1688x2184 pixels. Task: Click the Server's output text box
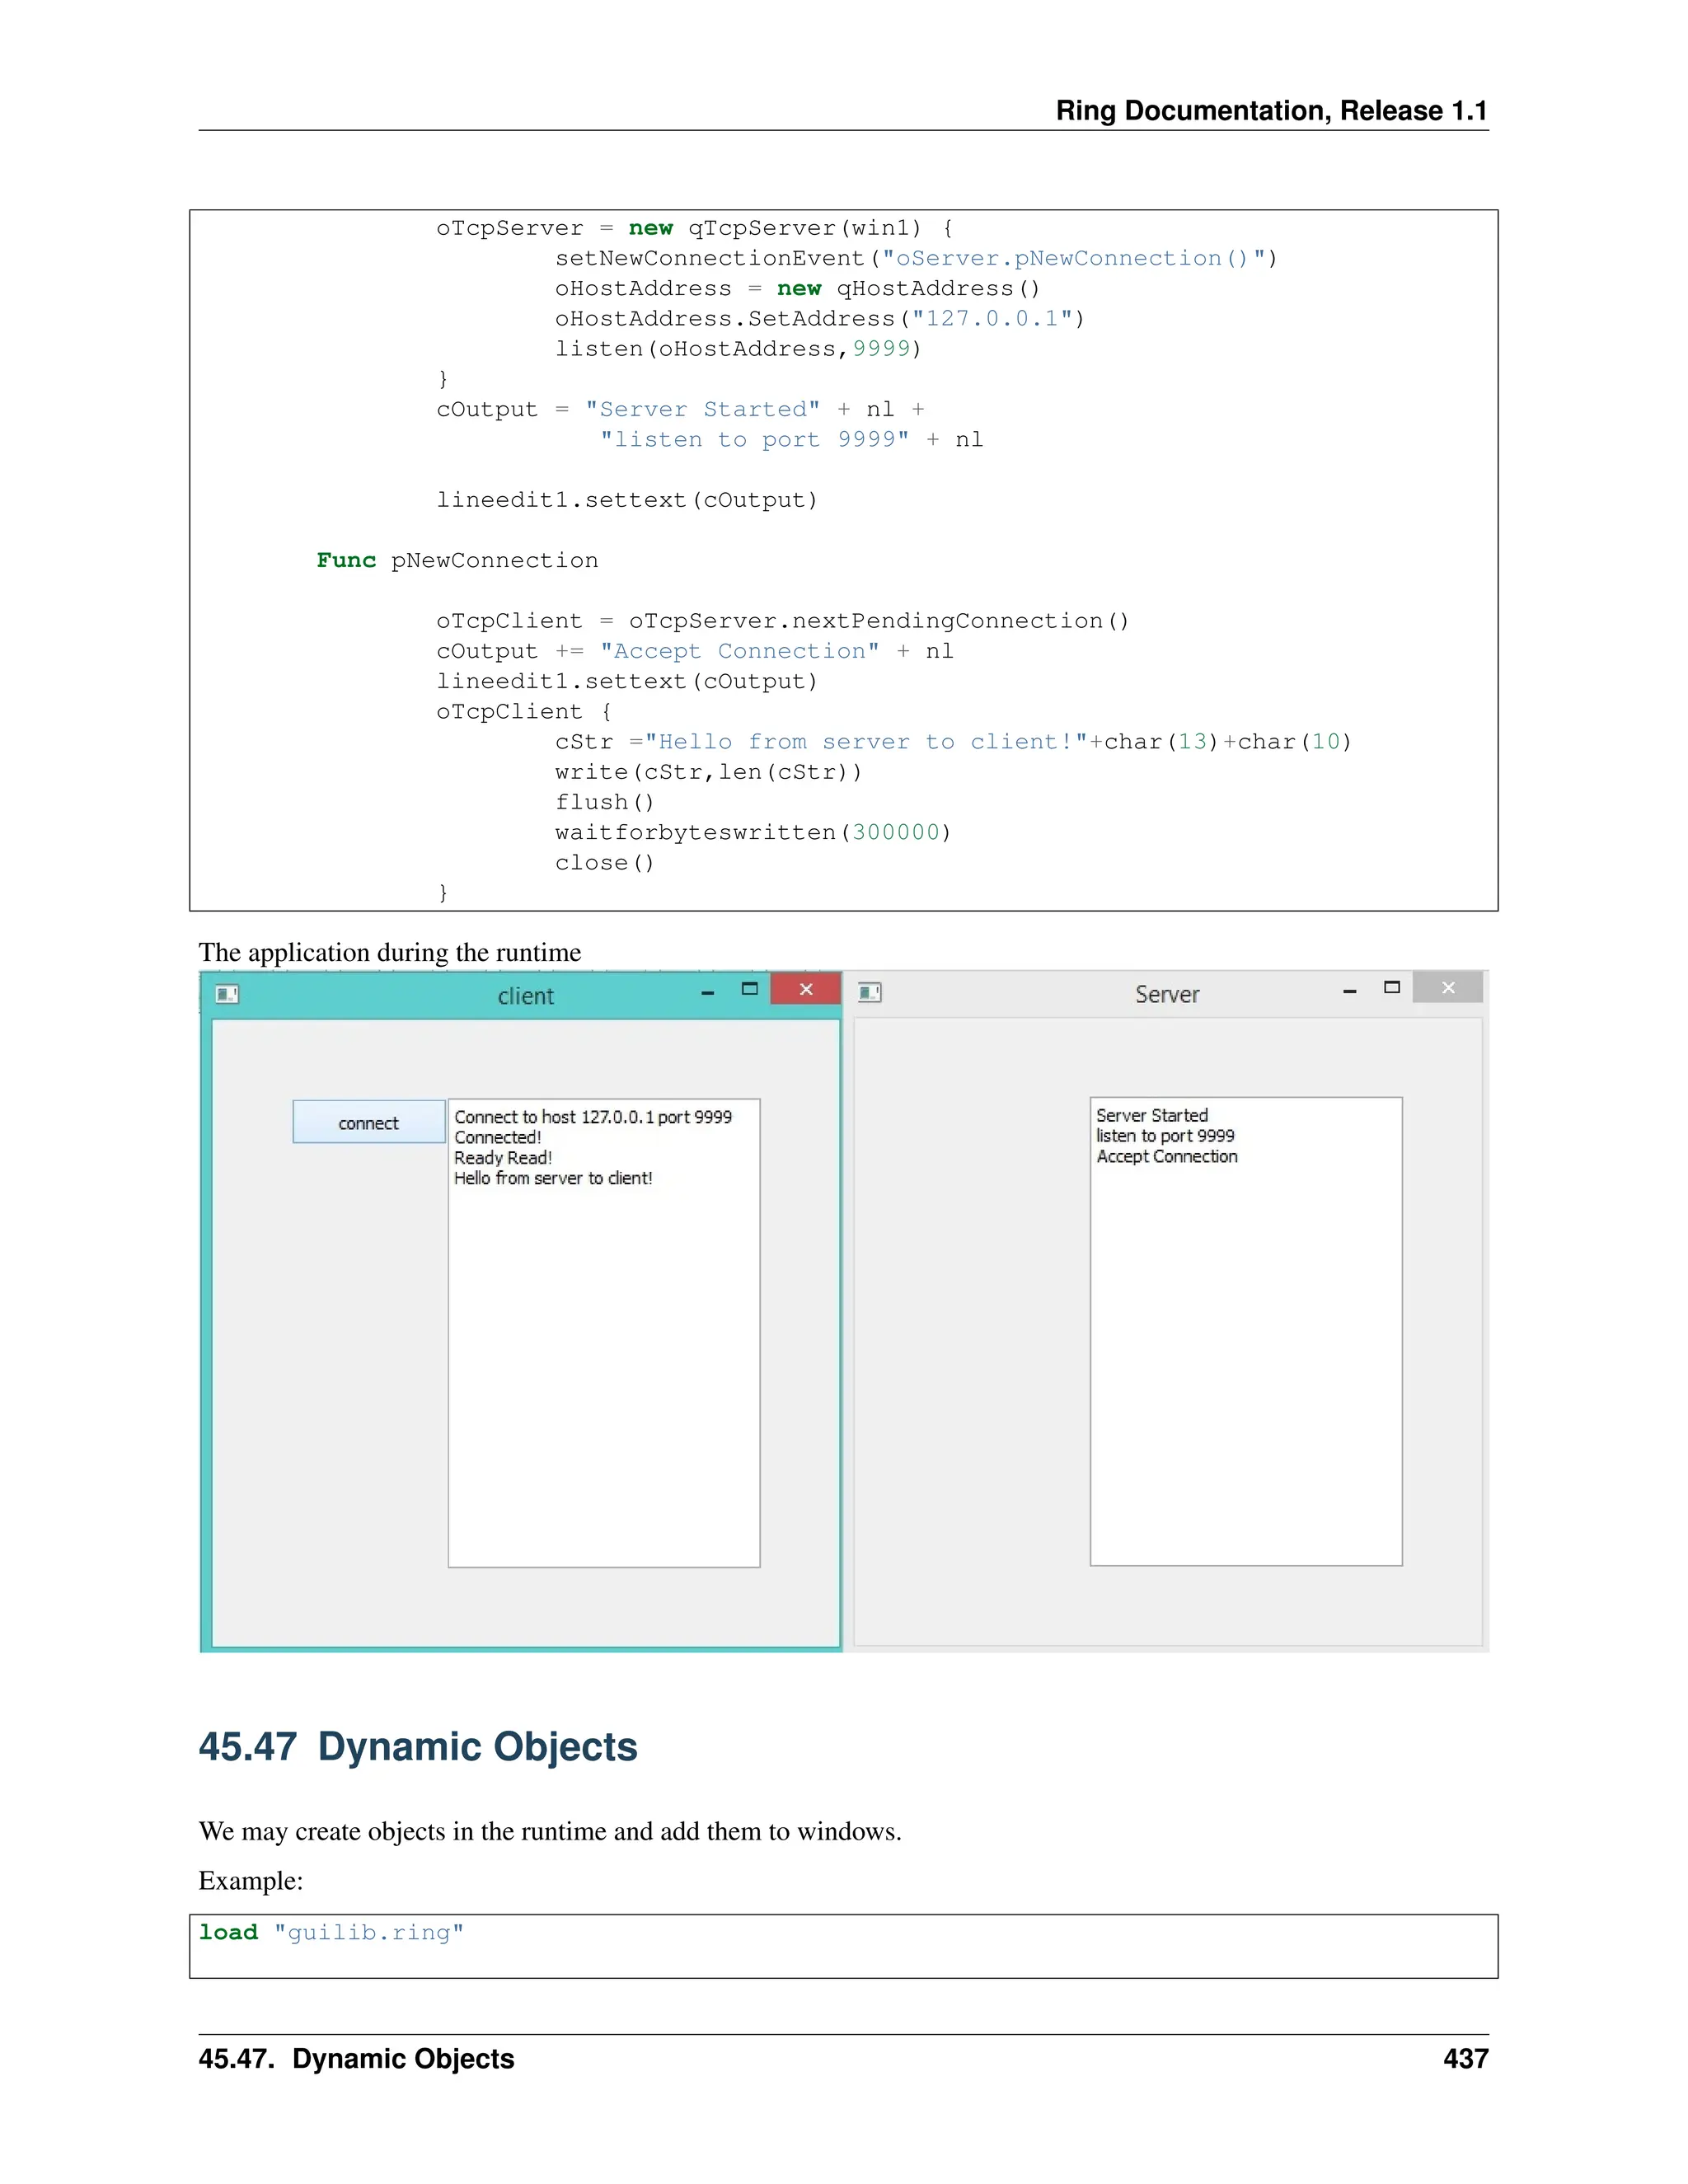[x=1246, y=1380]
